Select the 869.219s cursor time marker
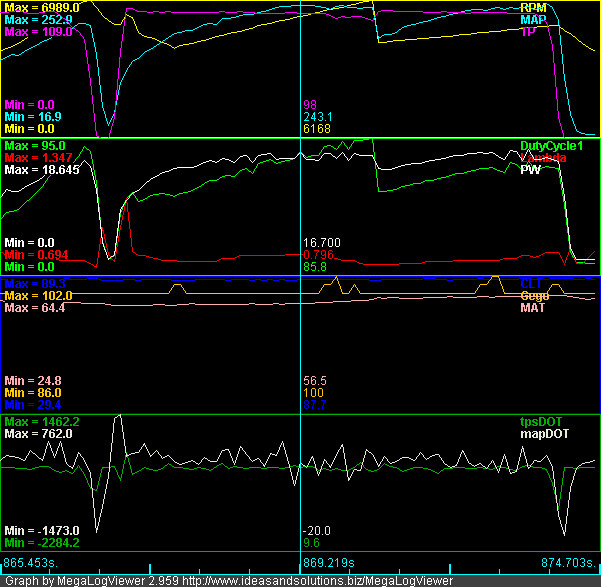The height and width of the screenshot is (587, 601). click(x=333, y=564)
